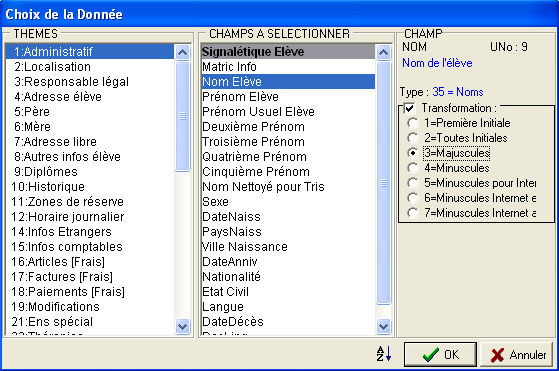Select theme 2:Localisation
Screen dimensions: 559x371
tap(89, 67)
